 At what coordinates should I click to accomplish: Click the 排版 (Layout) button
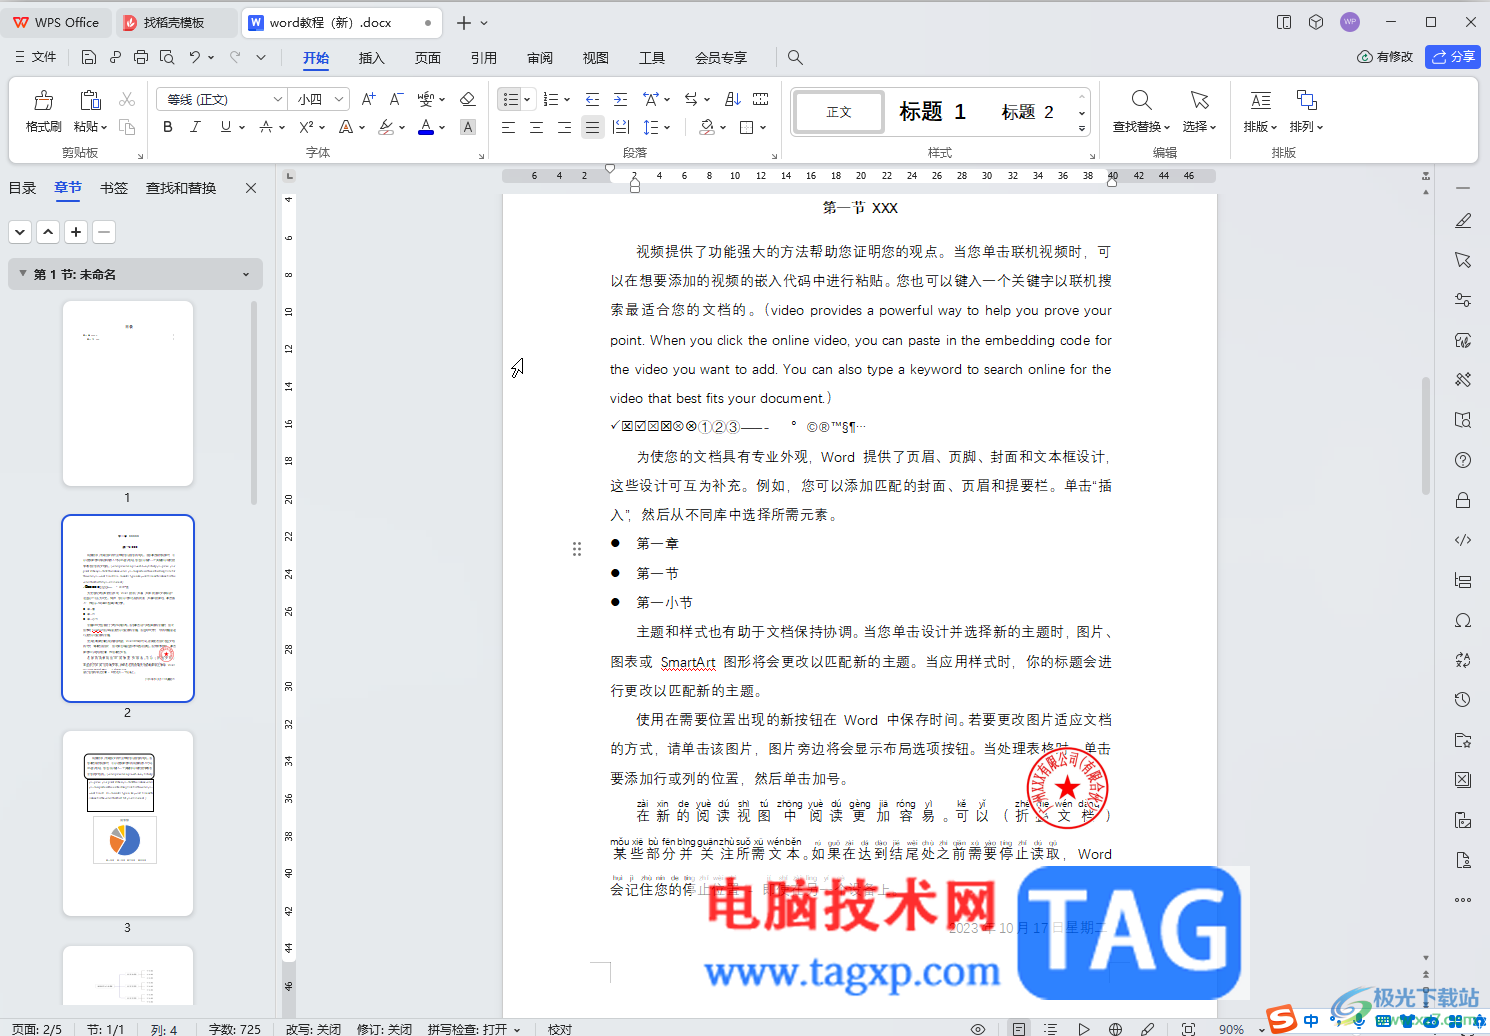click(x=1261, y=111)
